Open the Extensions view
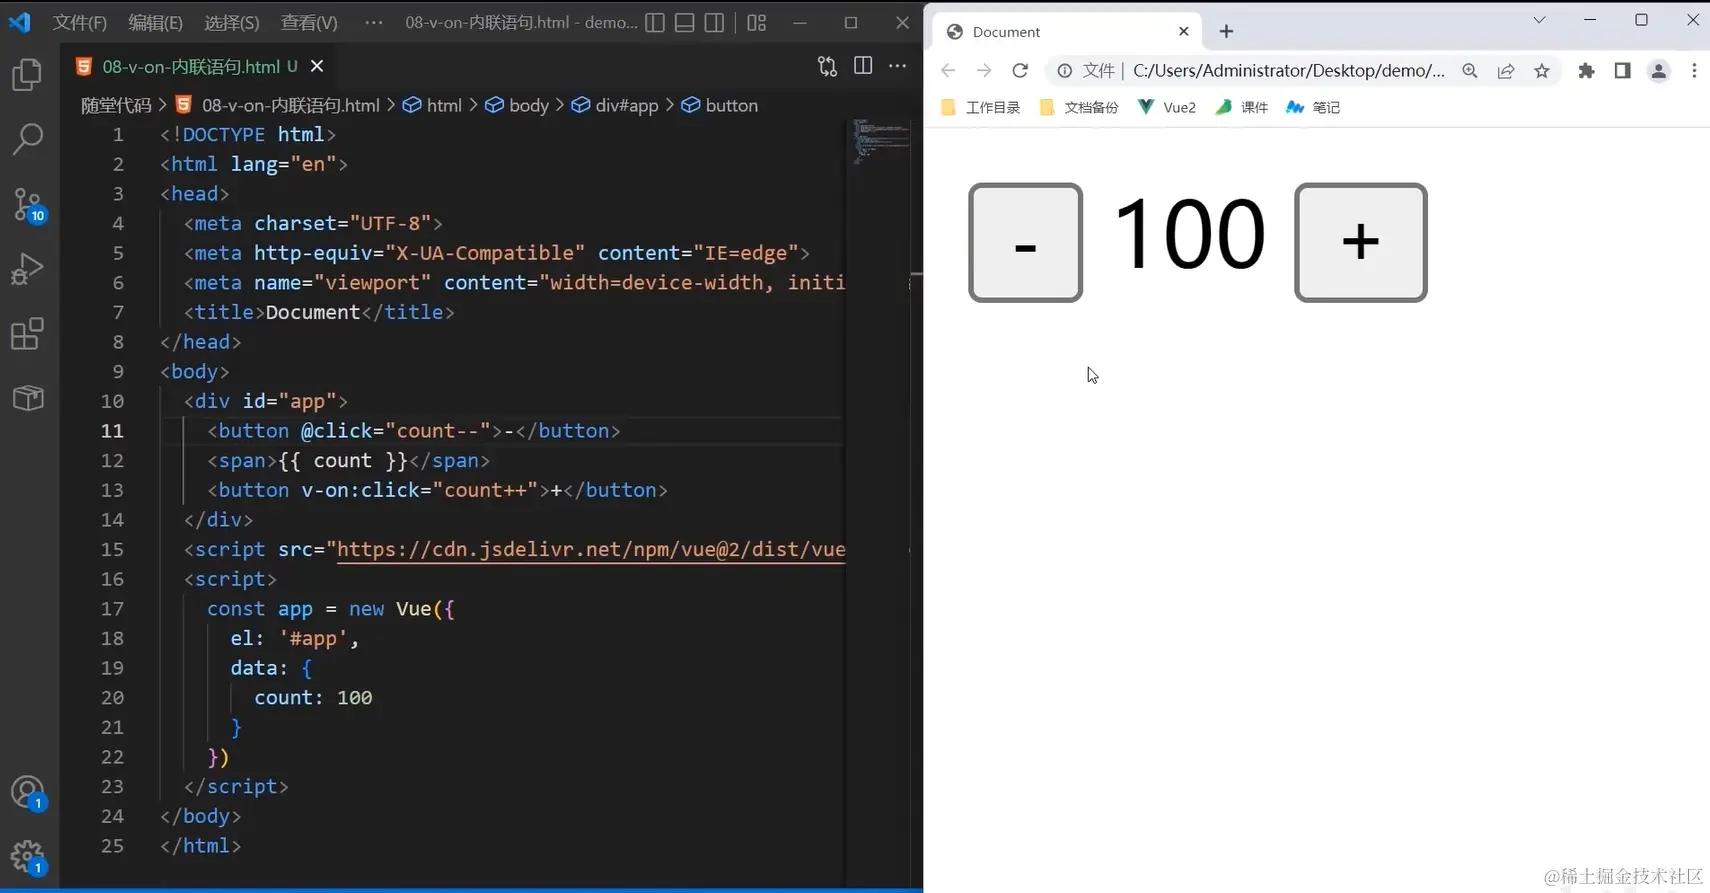This screenshot has width=1710, height=893. (27, 334)
